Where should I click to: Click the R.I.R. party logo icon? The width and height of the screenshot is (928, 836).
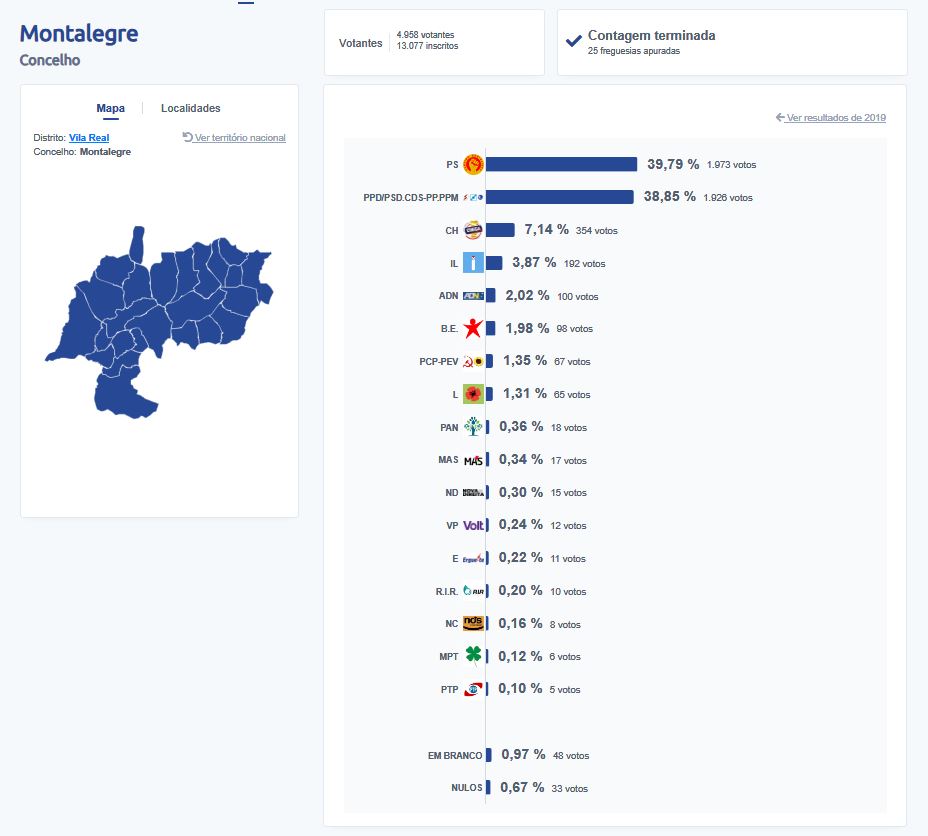[473, 591]
